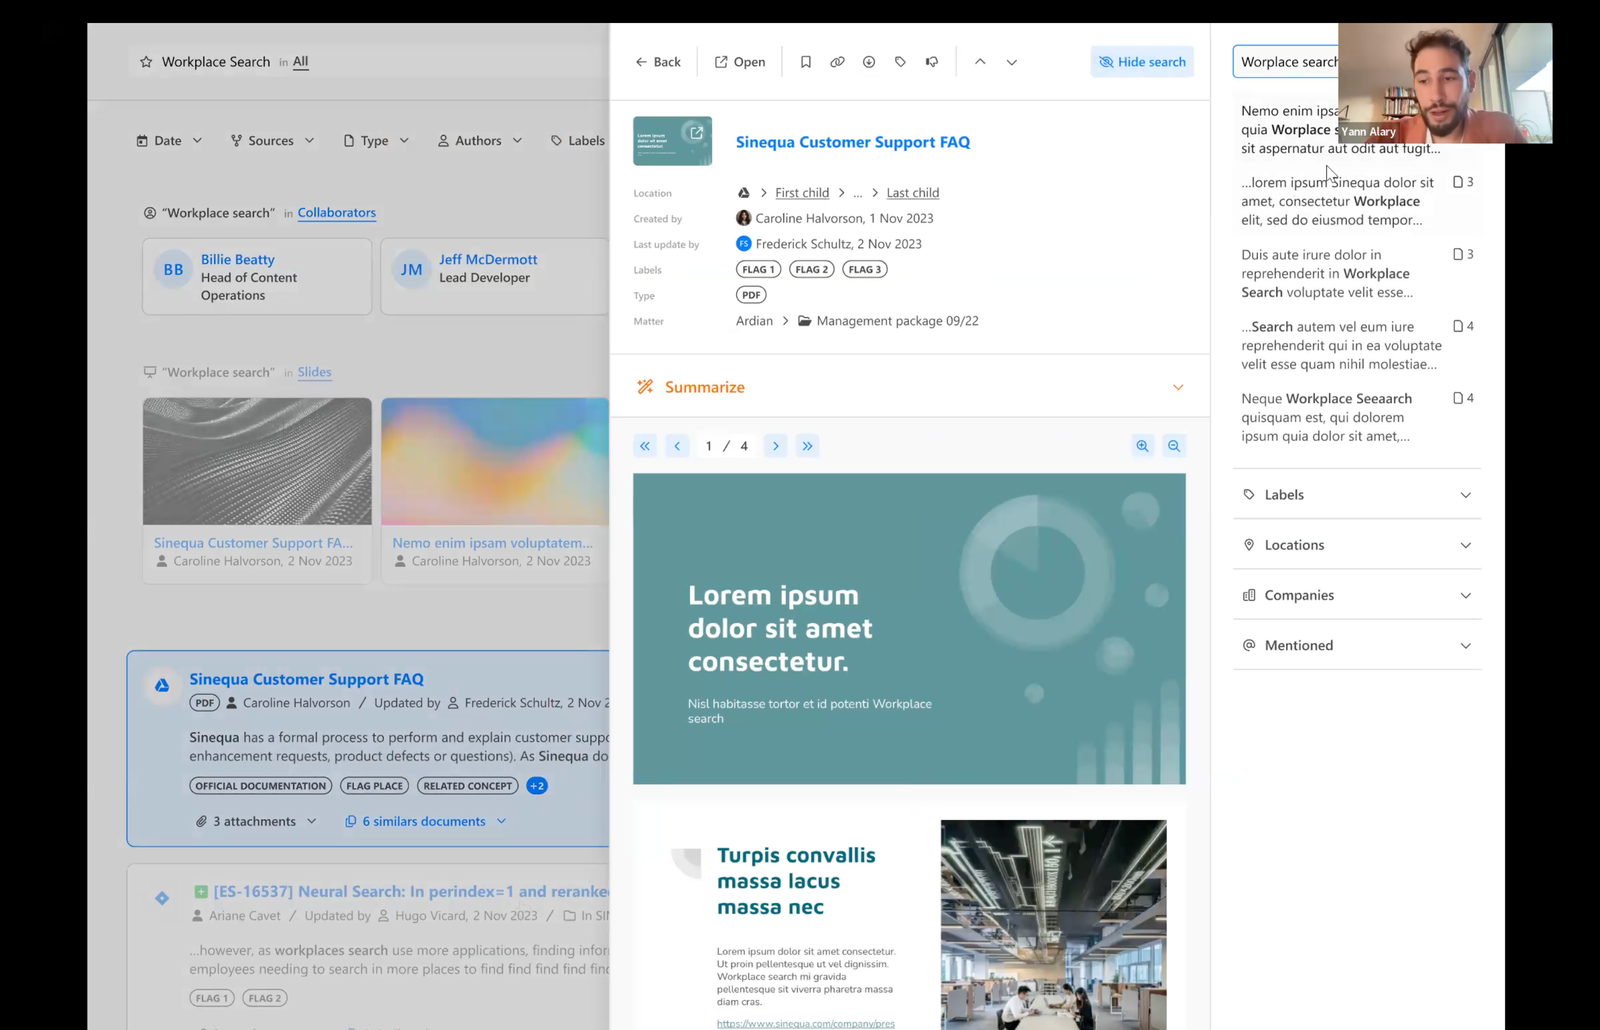The image size is (1600, 1030).
Task: Open the Type filter dropdown
Action: point(376,141)
